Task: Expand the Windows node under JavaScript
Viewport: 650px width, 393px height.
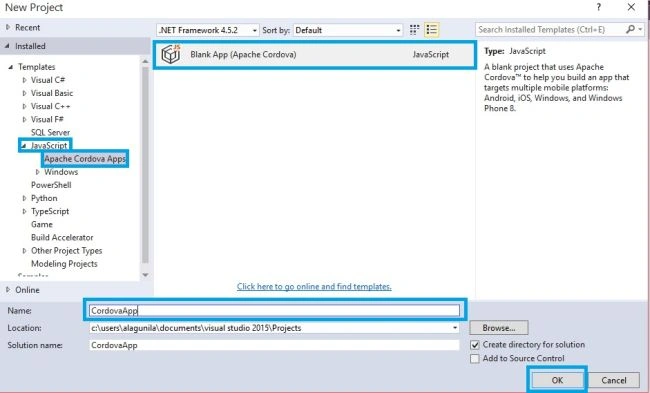Action: (x=38, y=172)
